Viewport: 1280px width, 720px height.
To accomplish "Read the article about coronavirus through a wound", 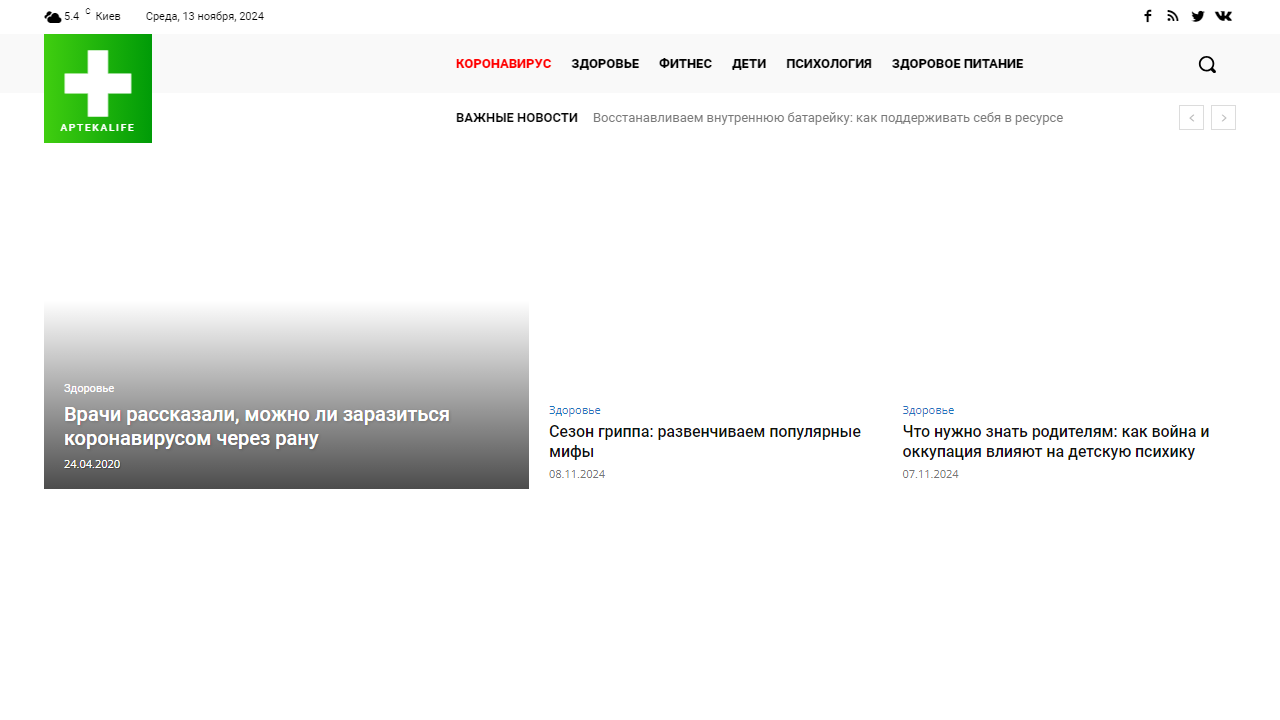I will pos(257,426).
